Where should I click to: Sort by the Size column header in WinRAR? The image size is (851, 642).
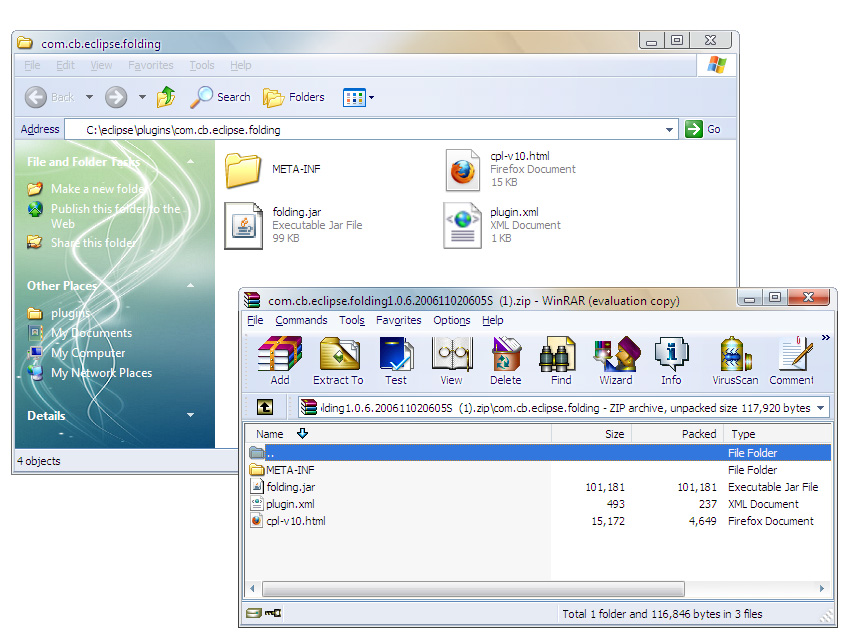592,434
